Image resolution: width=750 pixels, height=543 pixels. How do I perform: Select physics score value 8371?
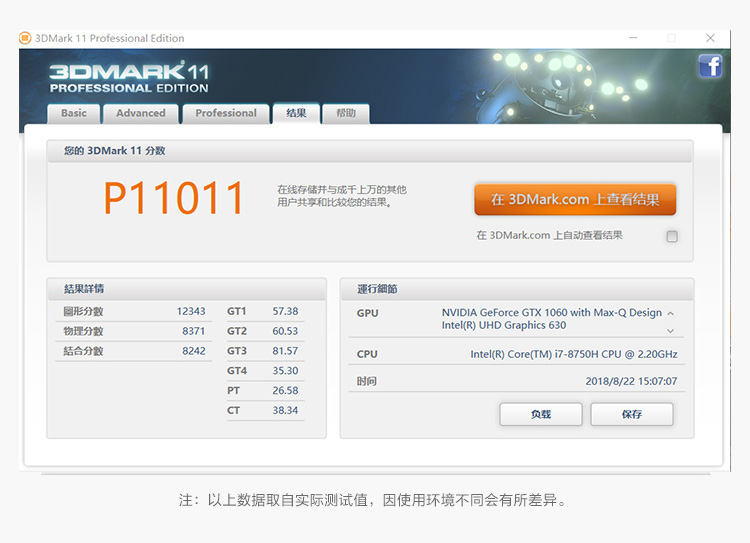pyautogui.click(x=194, y=331)
